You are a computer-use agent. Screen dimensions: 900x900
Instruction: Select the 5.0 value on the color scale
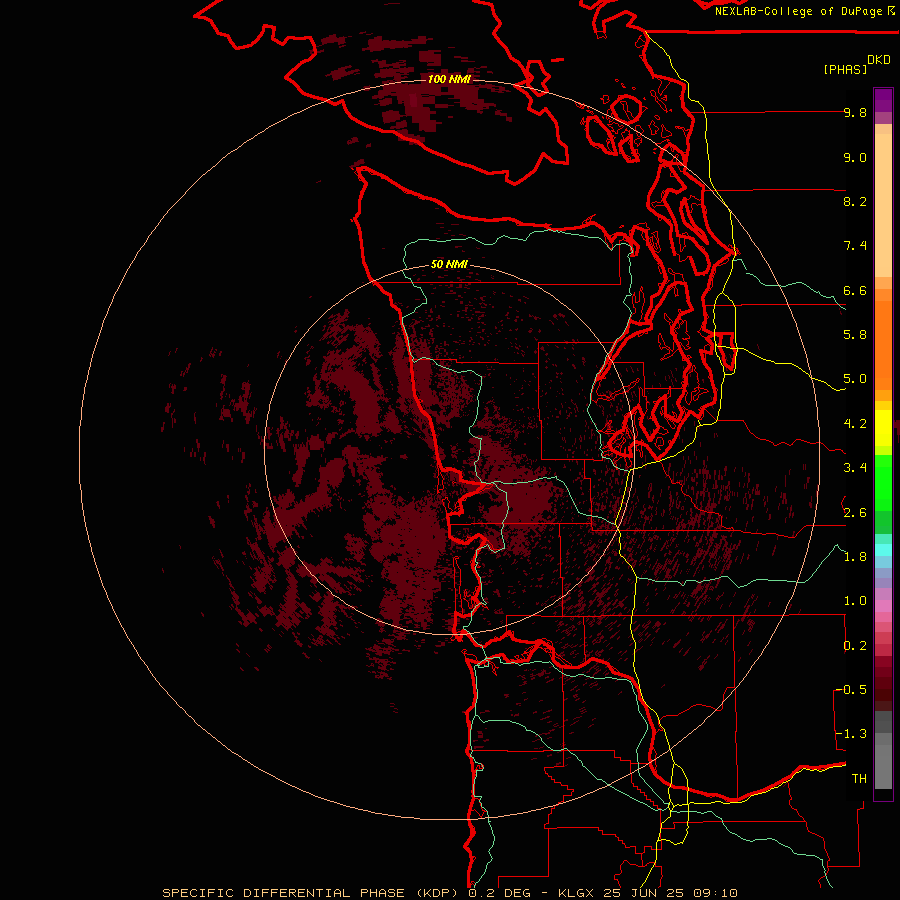click(855, 379)
